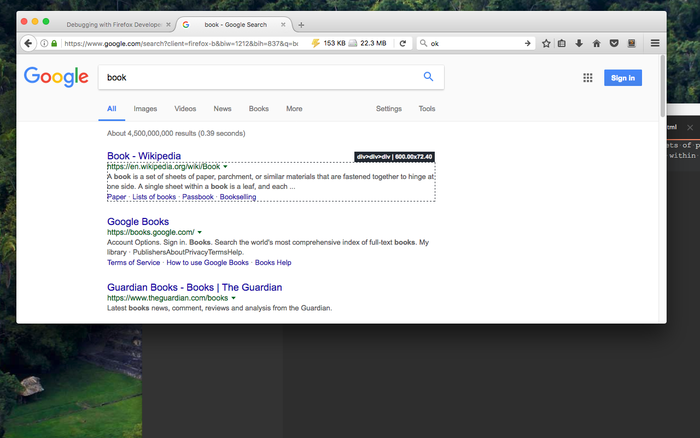Switch to Images results
The image size is (700, 438).
point(145,108)
